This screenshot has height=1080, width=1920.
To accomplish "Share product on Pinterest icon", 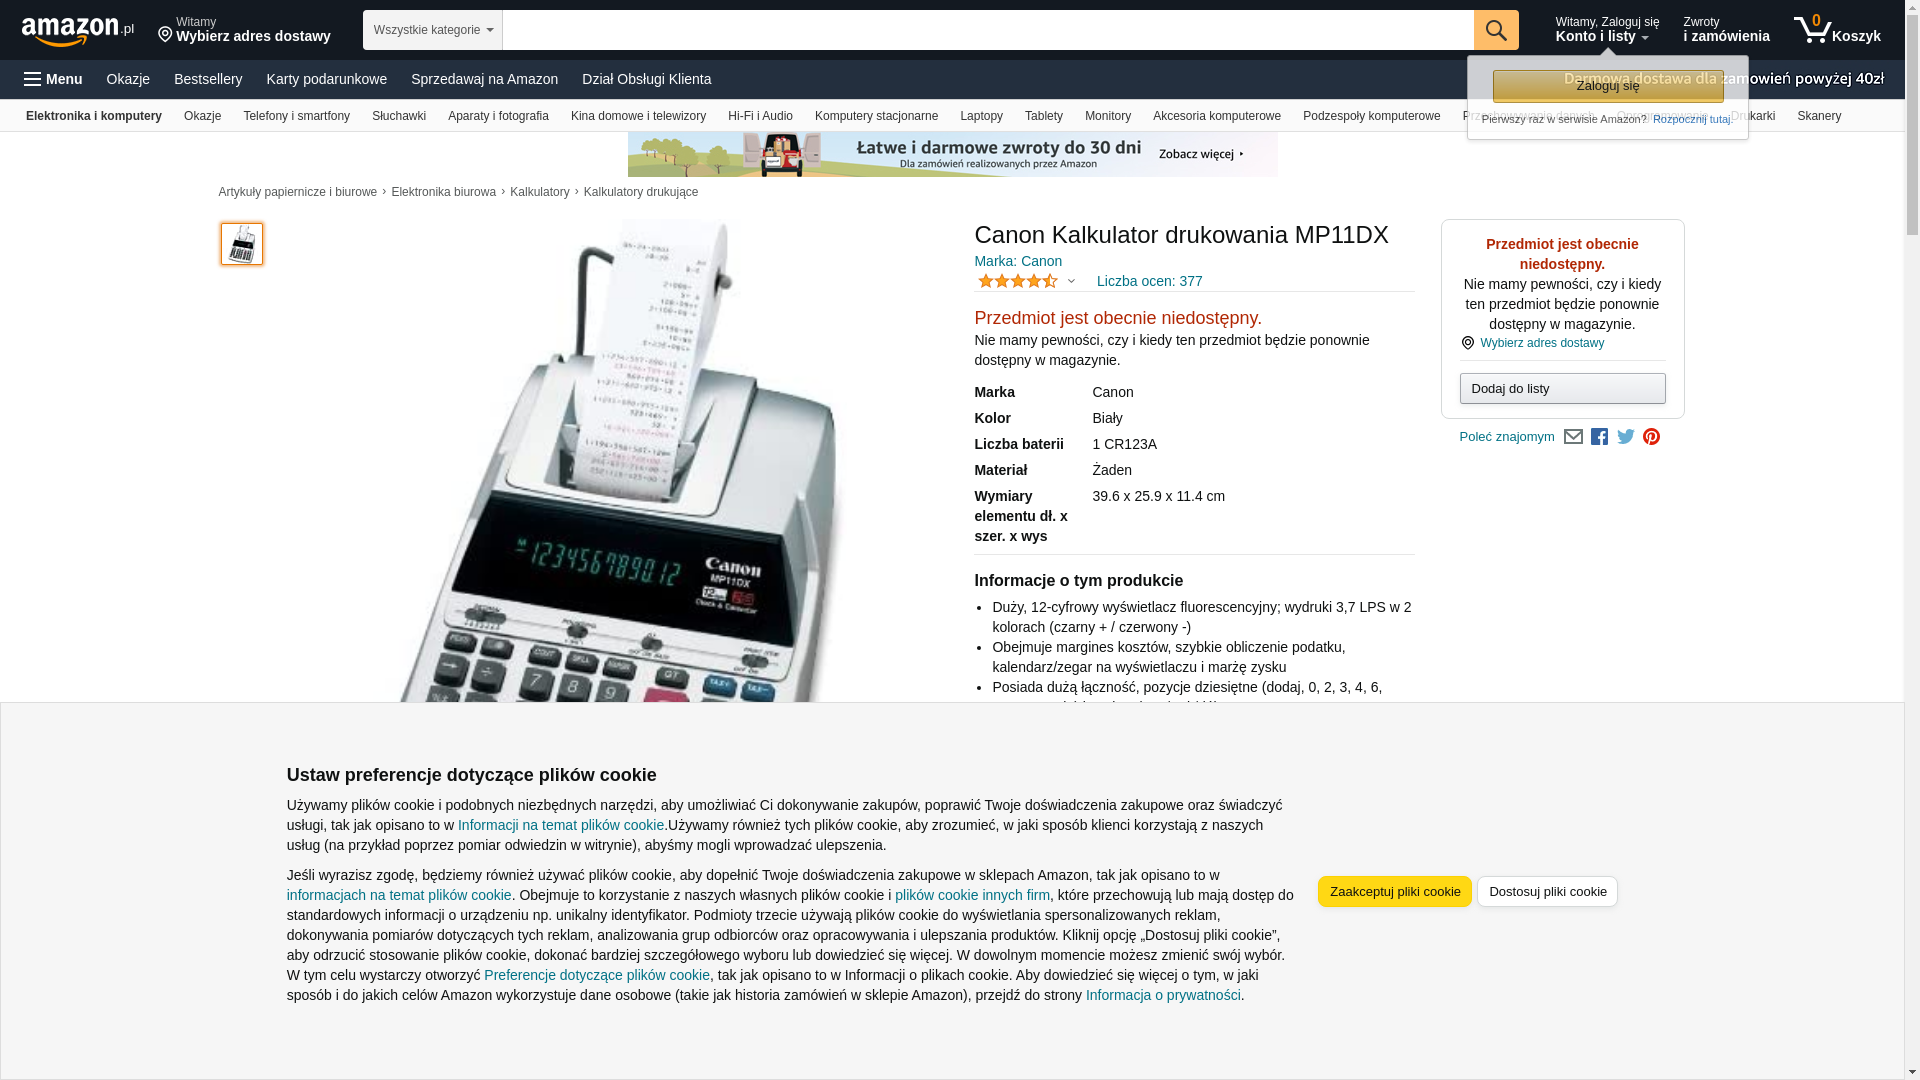I will point(1652,437).
